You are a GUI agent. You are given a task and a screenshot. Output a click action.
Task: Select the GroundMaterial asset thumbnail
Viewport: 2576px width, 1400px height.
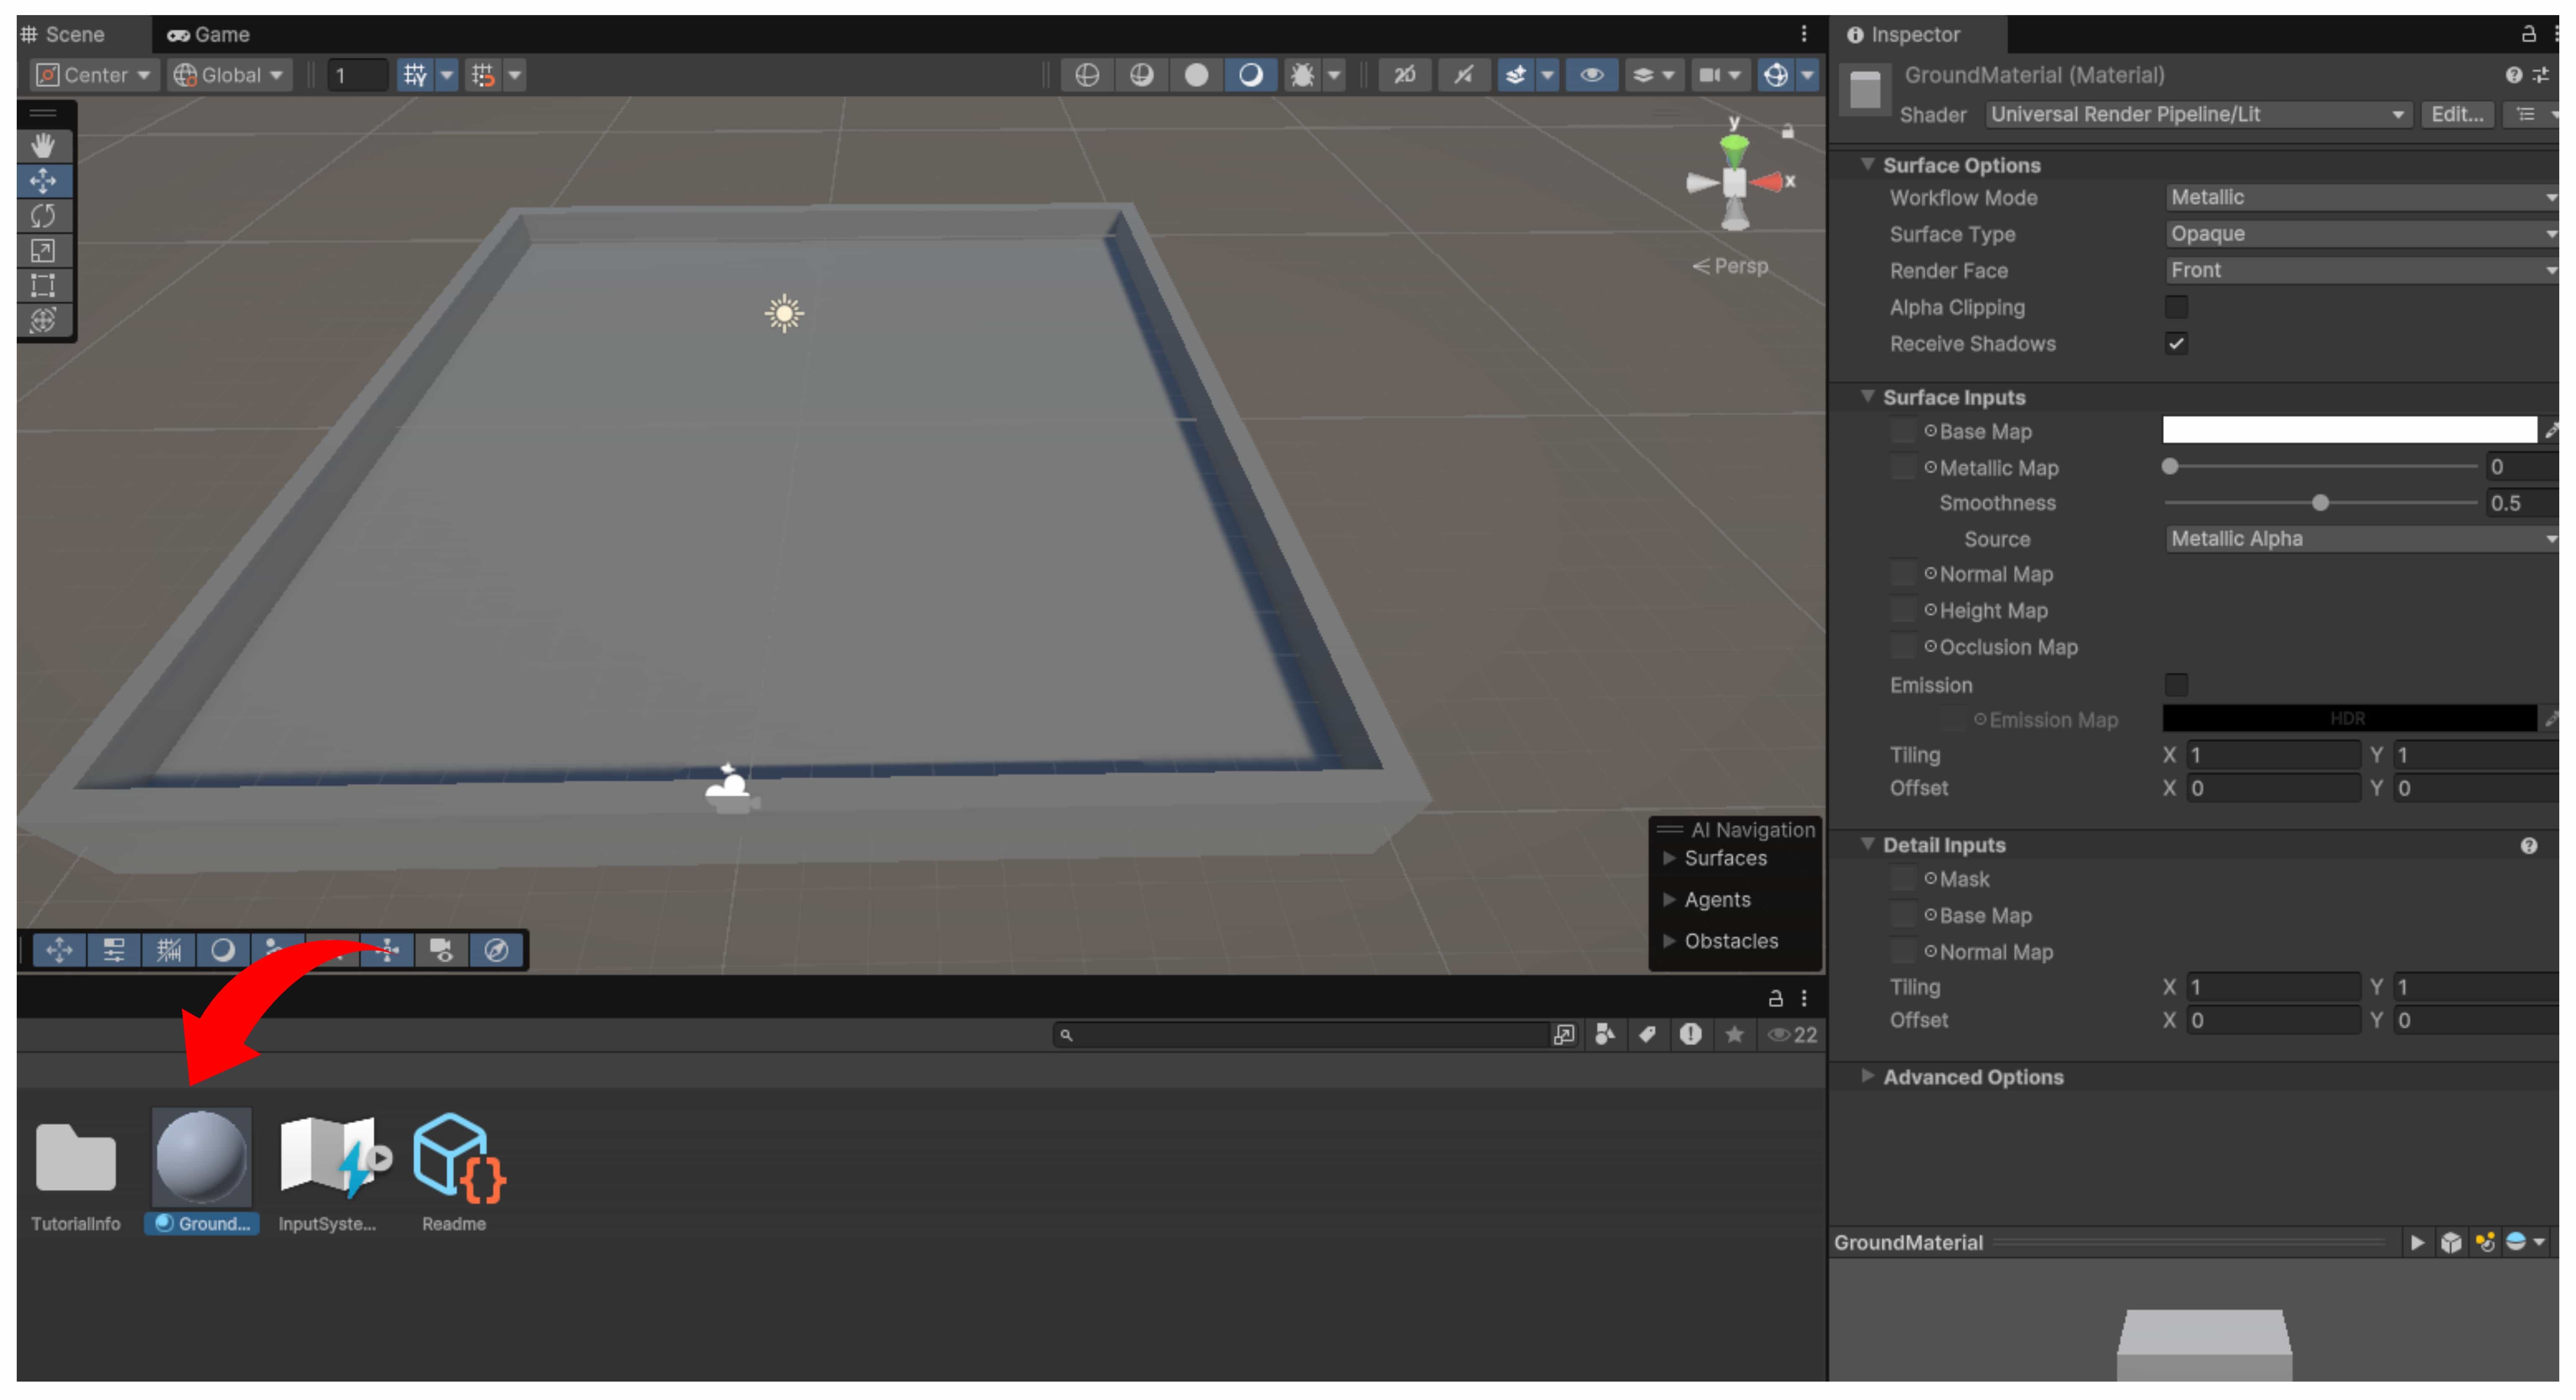tap(201, 1157)
